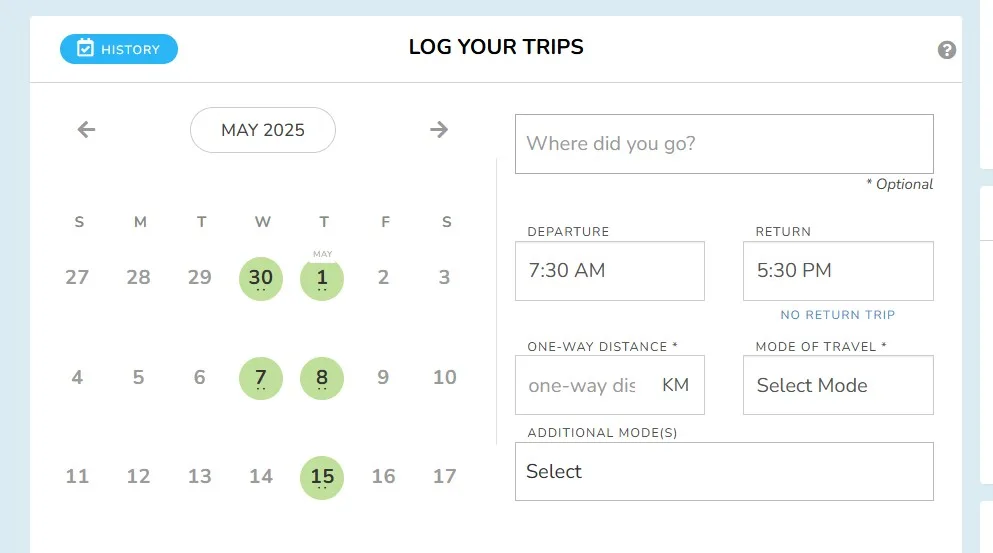Pick Monday May 12 on calendar
993x553 pixels.
[x=138, y=476]
